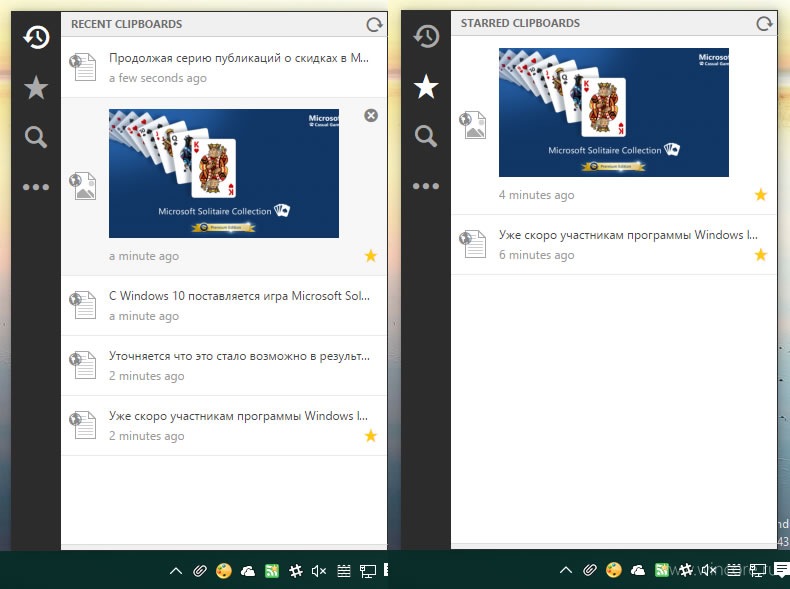This screenshot has width=790, height=589.
Task: Click the '4 minutes ago' timestamp
Action: pyautogui.click(x=537, y=195)
